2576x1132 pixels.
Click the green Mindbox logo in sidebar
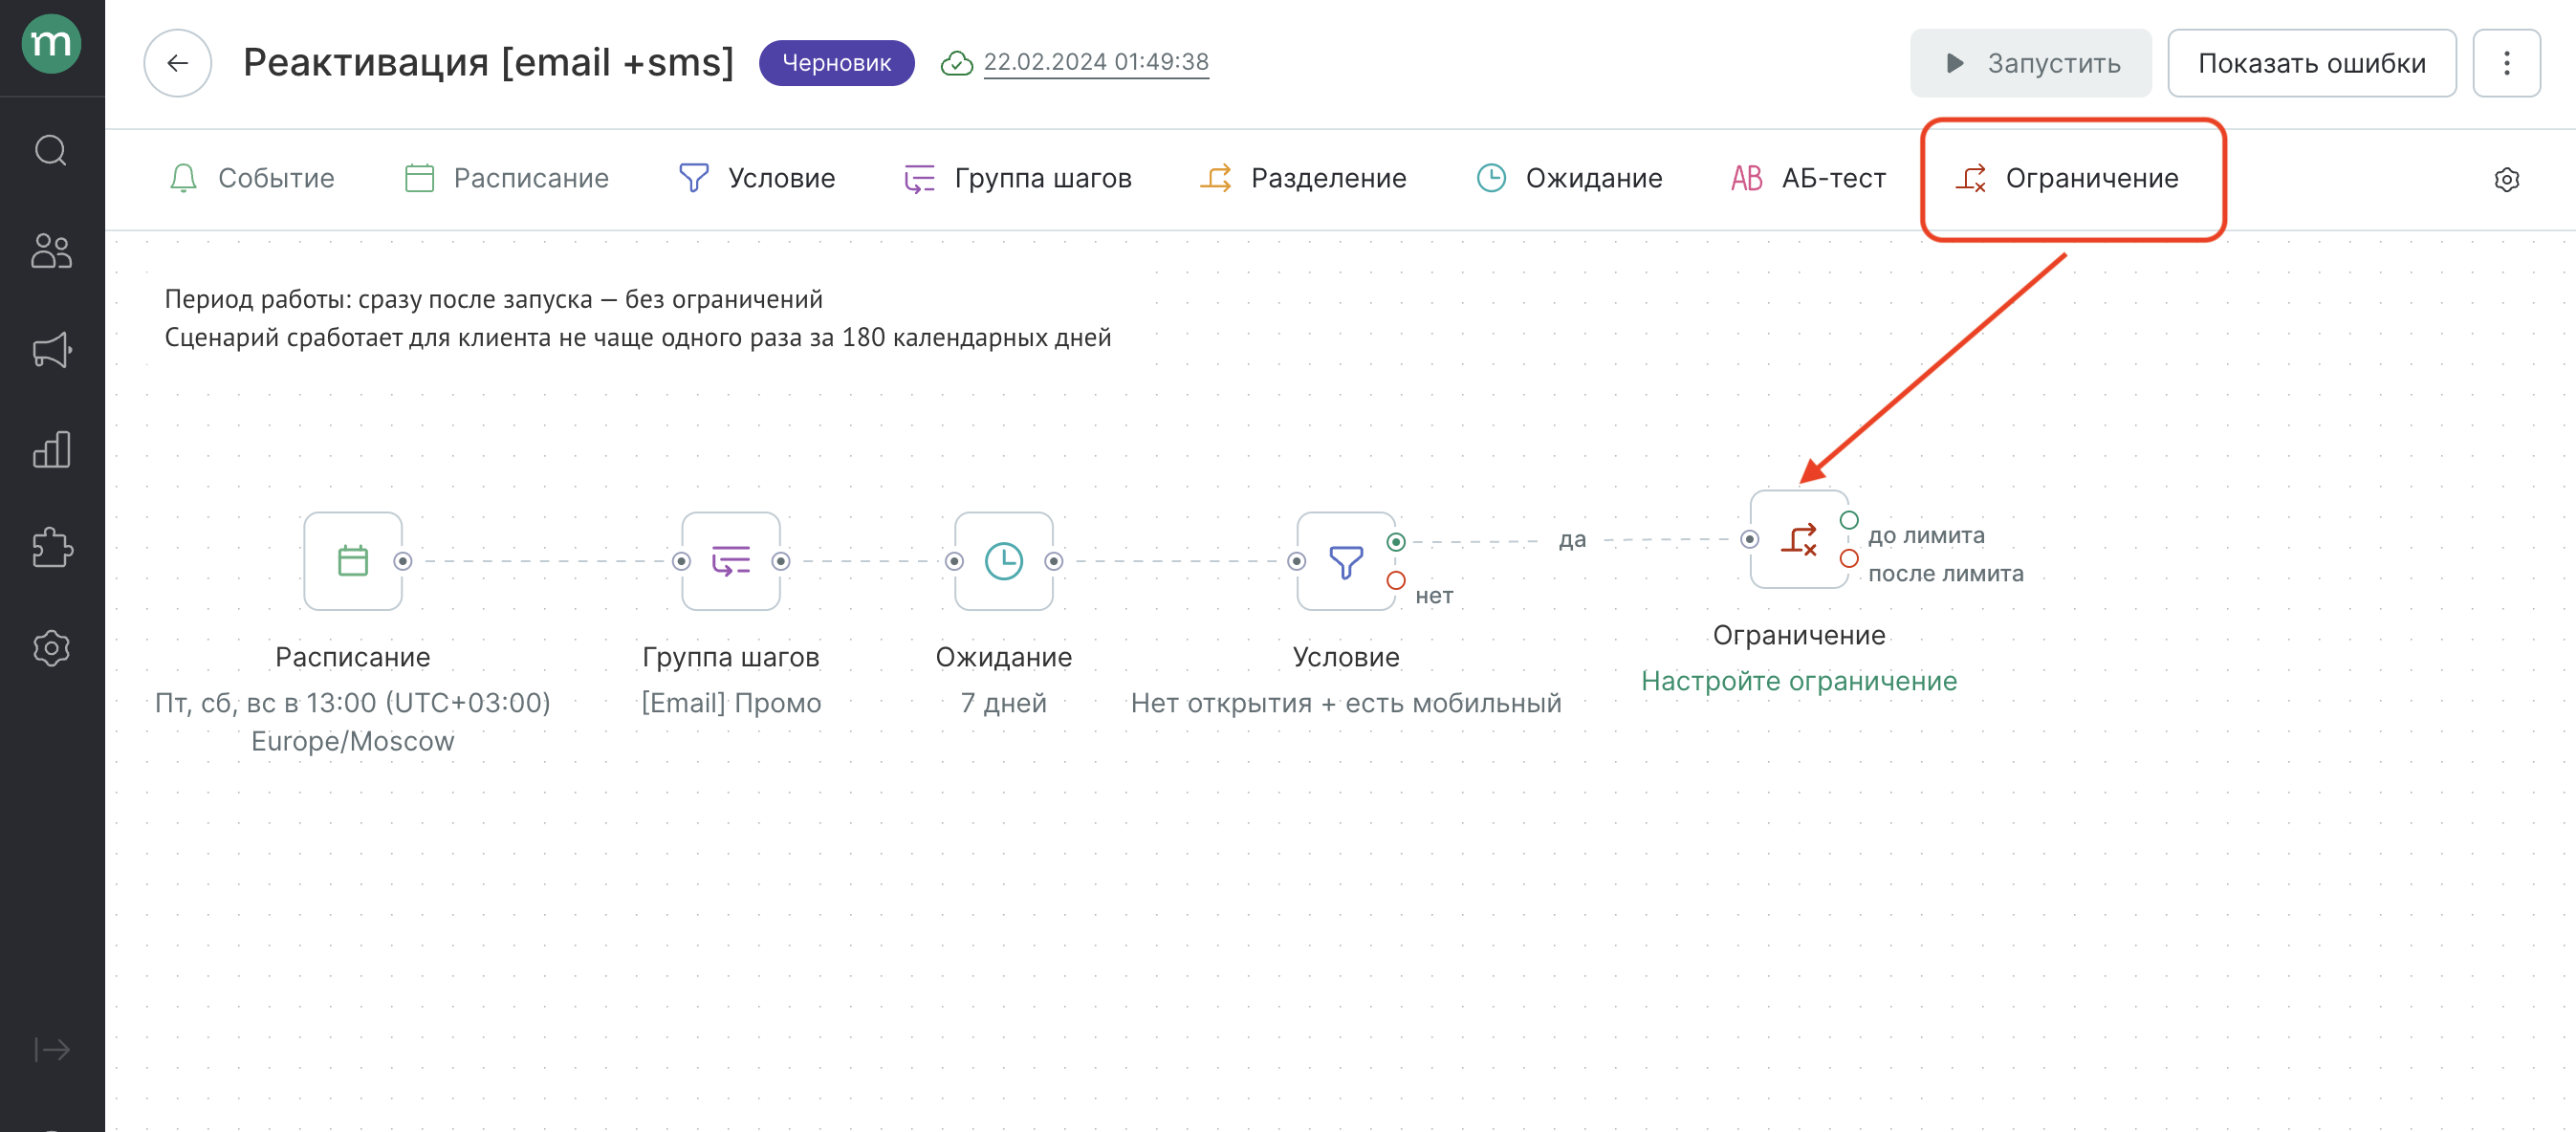click(x=51, y=44)
